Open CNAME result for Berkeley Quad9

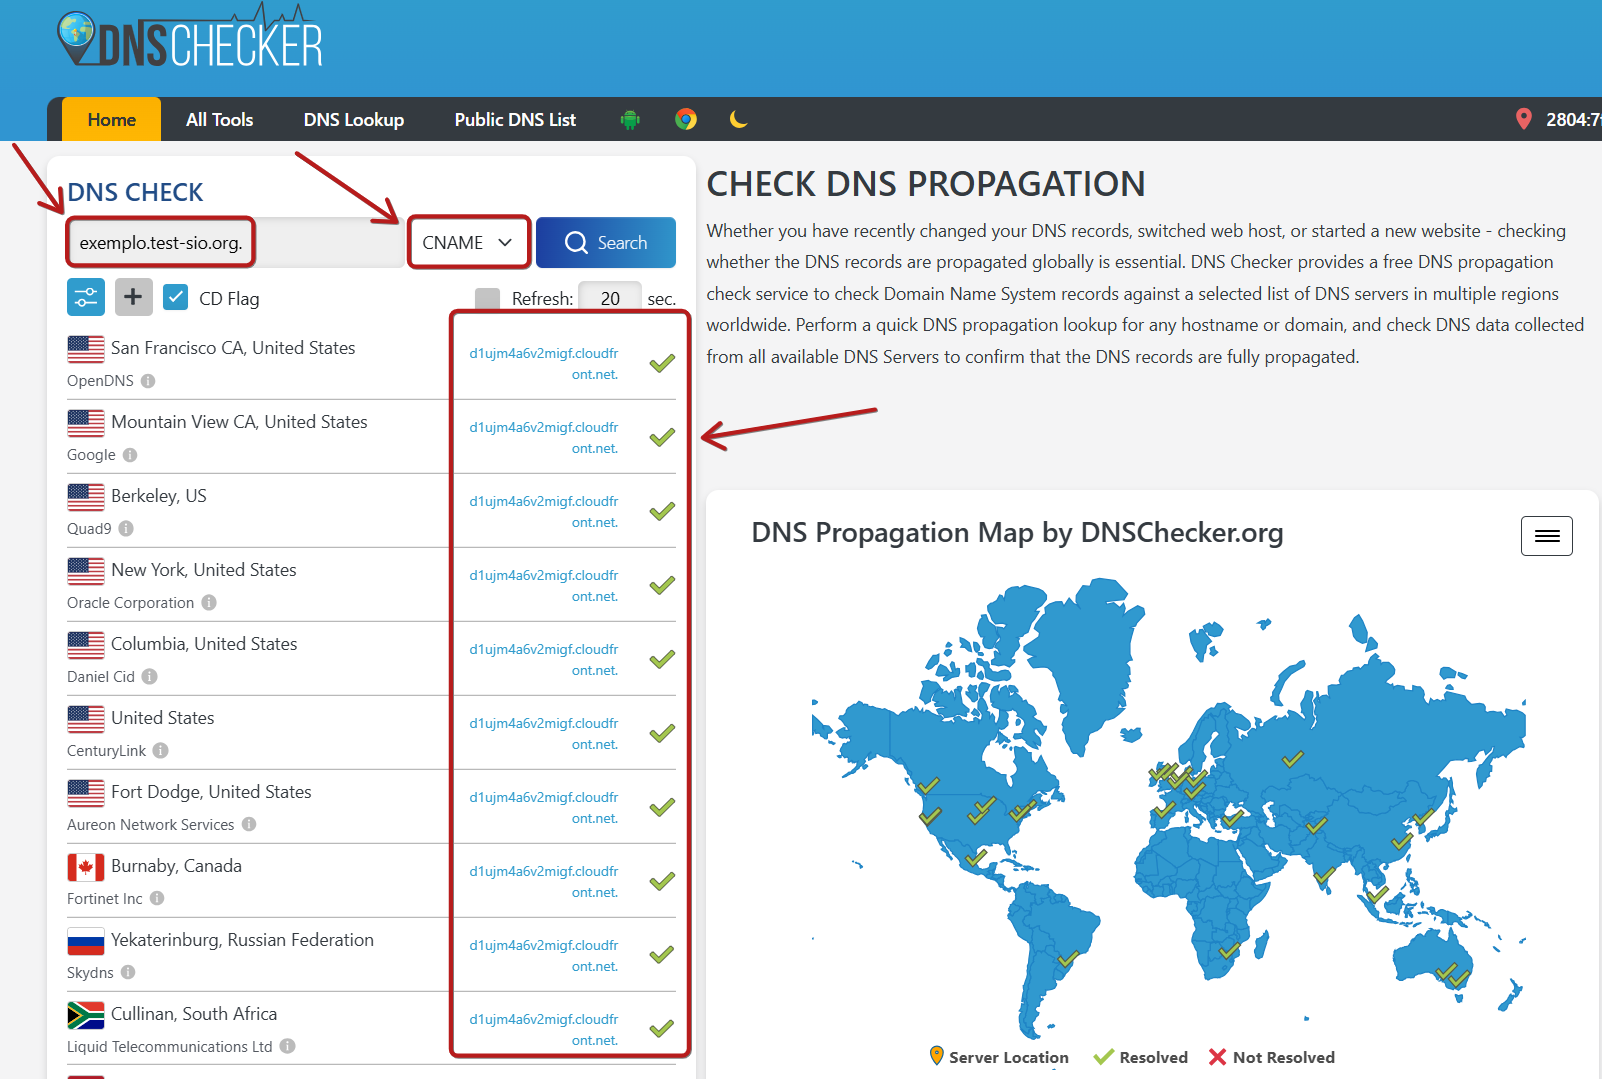pyautogui.click(x=544, y=512)
